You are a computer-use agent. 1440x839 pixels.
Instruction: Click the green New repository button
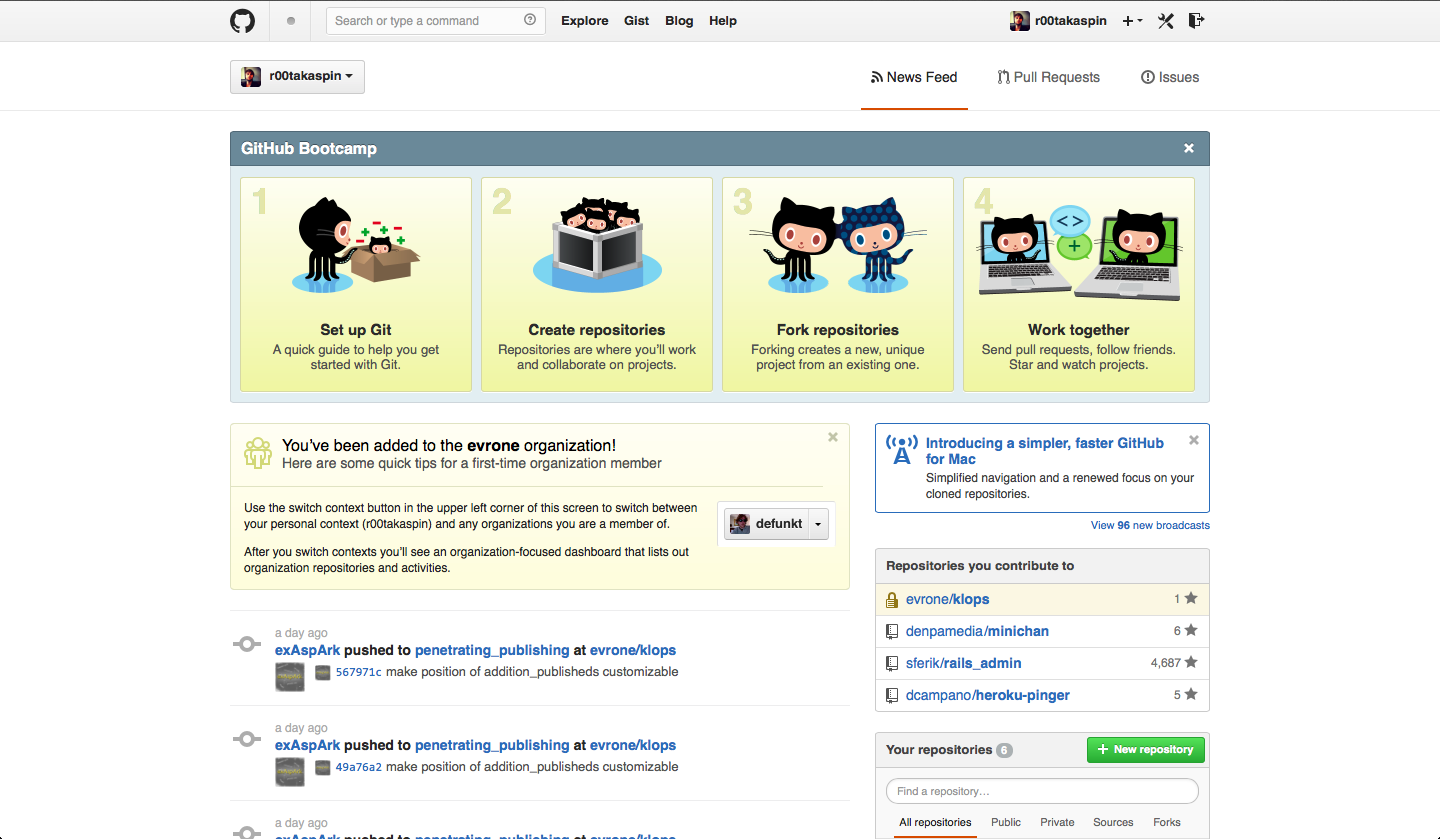[x=1146, y=750]
